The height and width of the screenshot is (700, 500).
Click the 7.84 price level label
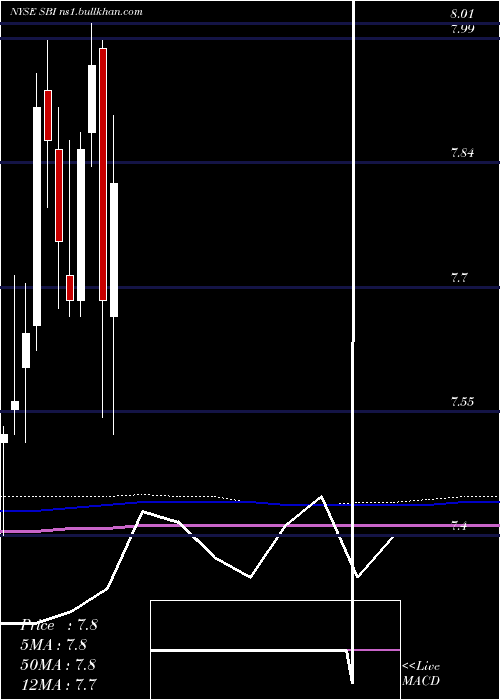pyautogui.click(x=462, y=153)
